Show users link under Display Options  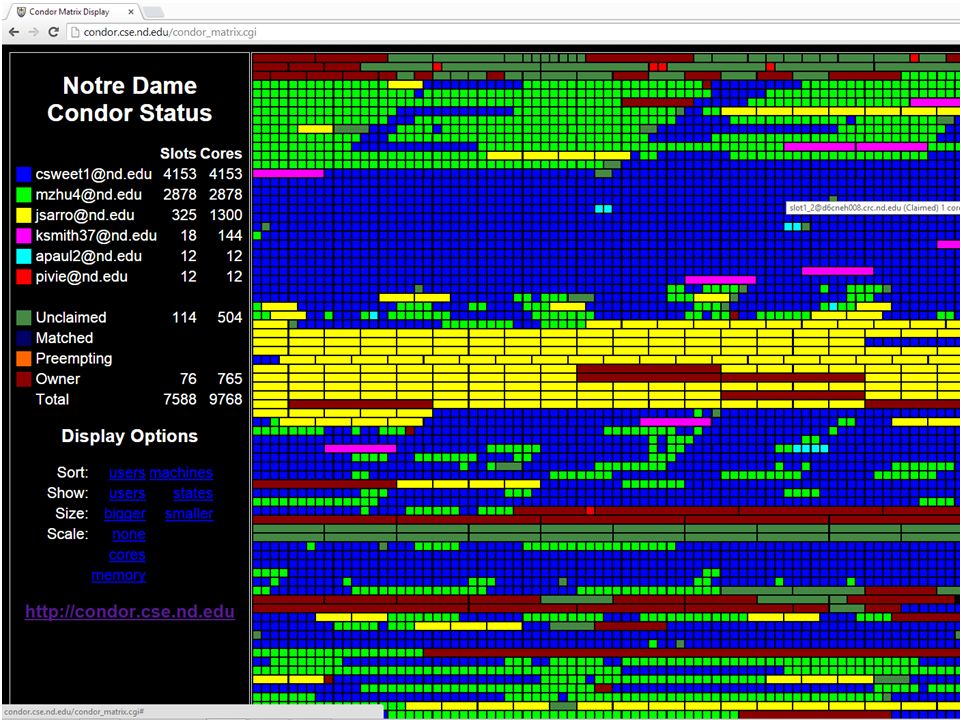(127, 493)
